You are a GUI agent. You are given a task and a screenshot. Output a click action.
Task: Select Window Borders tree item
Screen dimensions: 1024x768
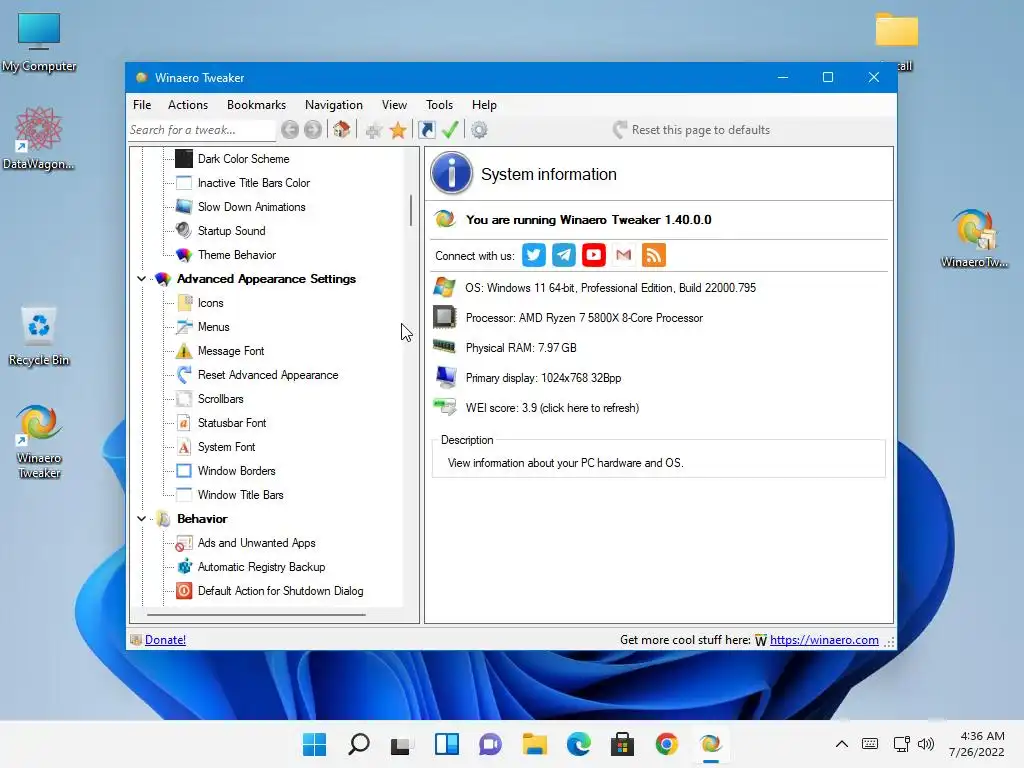pos(236,471)
